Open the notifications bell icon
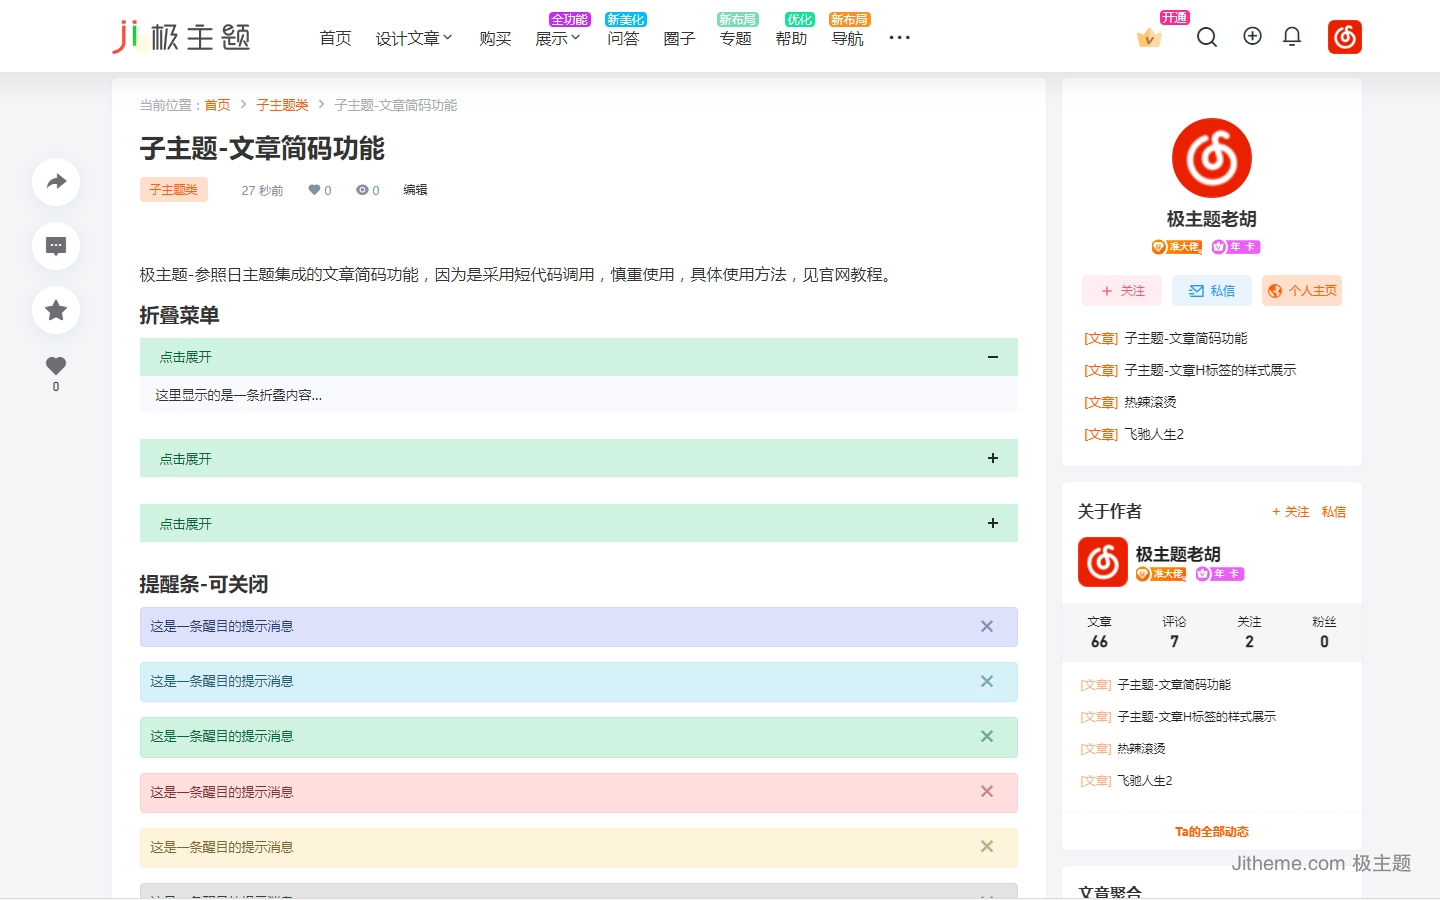The image size is (1440, 900). pos(1292,37)
